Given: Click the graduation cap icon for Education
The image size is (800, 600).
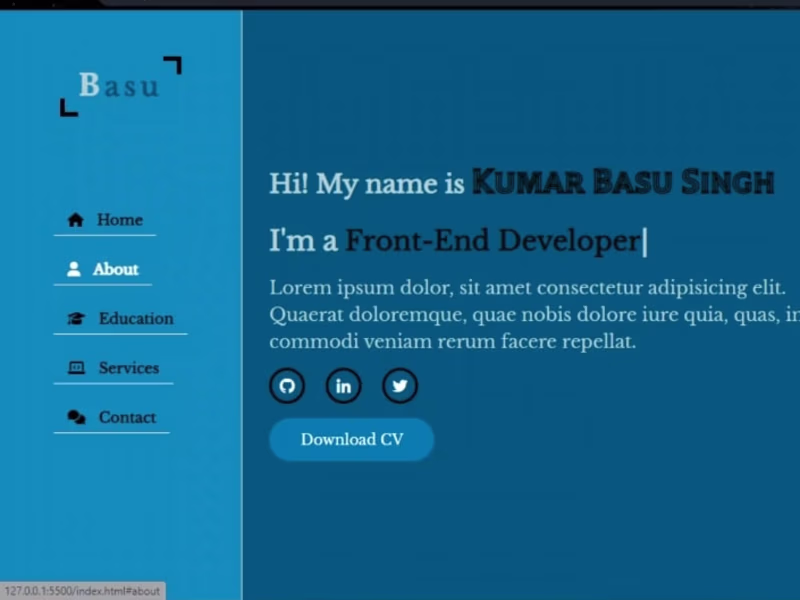Looking at the screenshot, I should coord(75,317).
